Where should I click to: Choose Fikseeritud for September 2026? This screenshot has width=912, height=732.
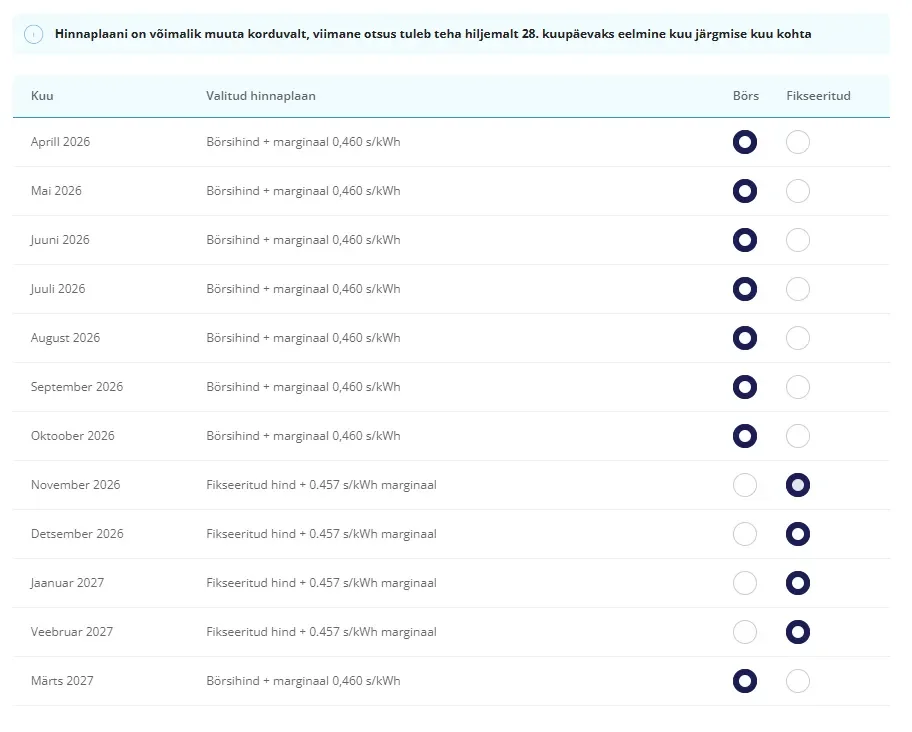point(797,387)
